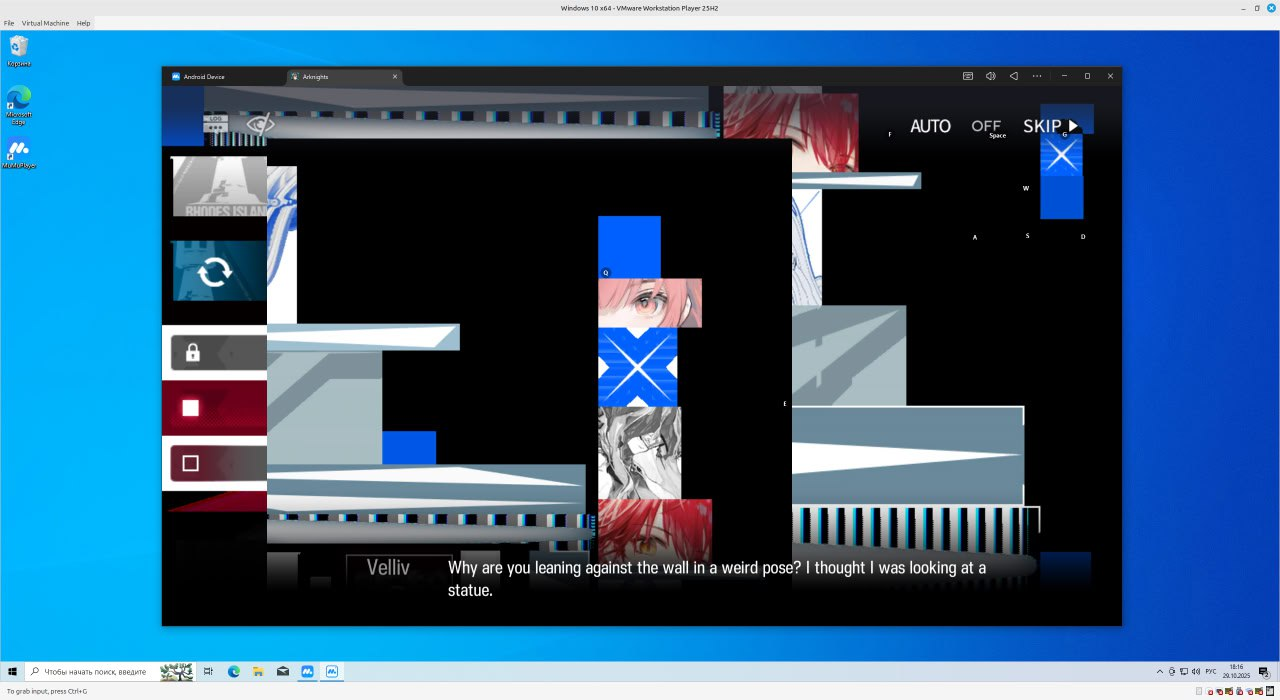Change the РУС input language indicator
1280x700 pixels.
click(1210, 671)
